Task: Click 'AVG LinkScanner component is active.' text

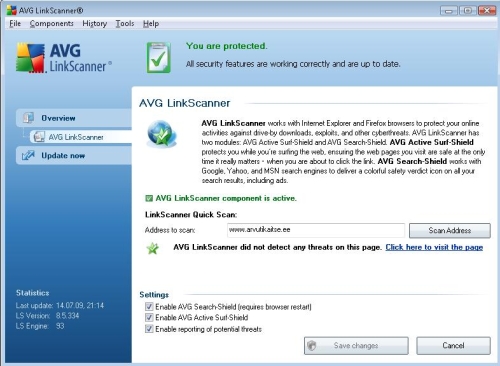Action: coord(226,198)
